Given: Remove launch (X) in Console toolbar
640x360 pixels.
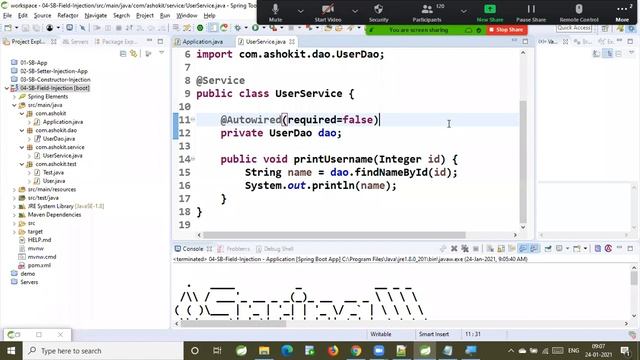Looking at the screenshot, I should point(454,249).
